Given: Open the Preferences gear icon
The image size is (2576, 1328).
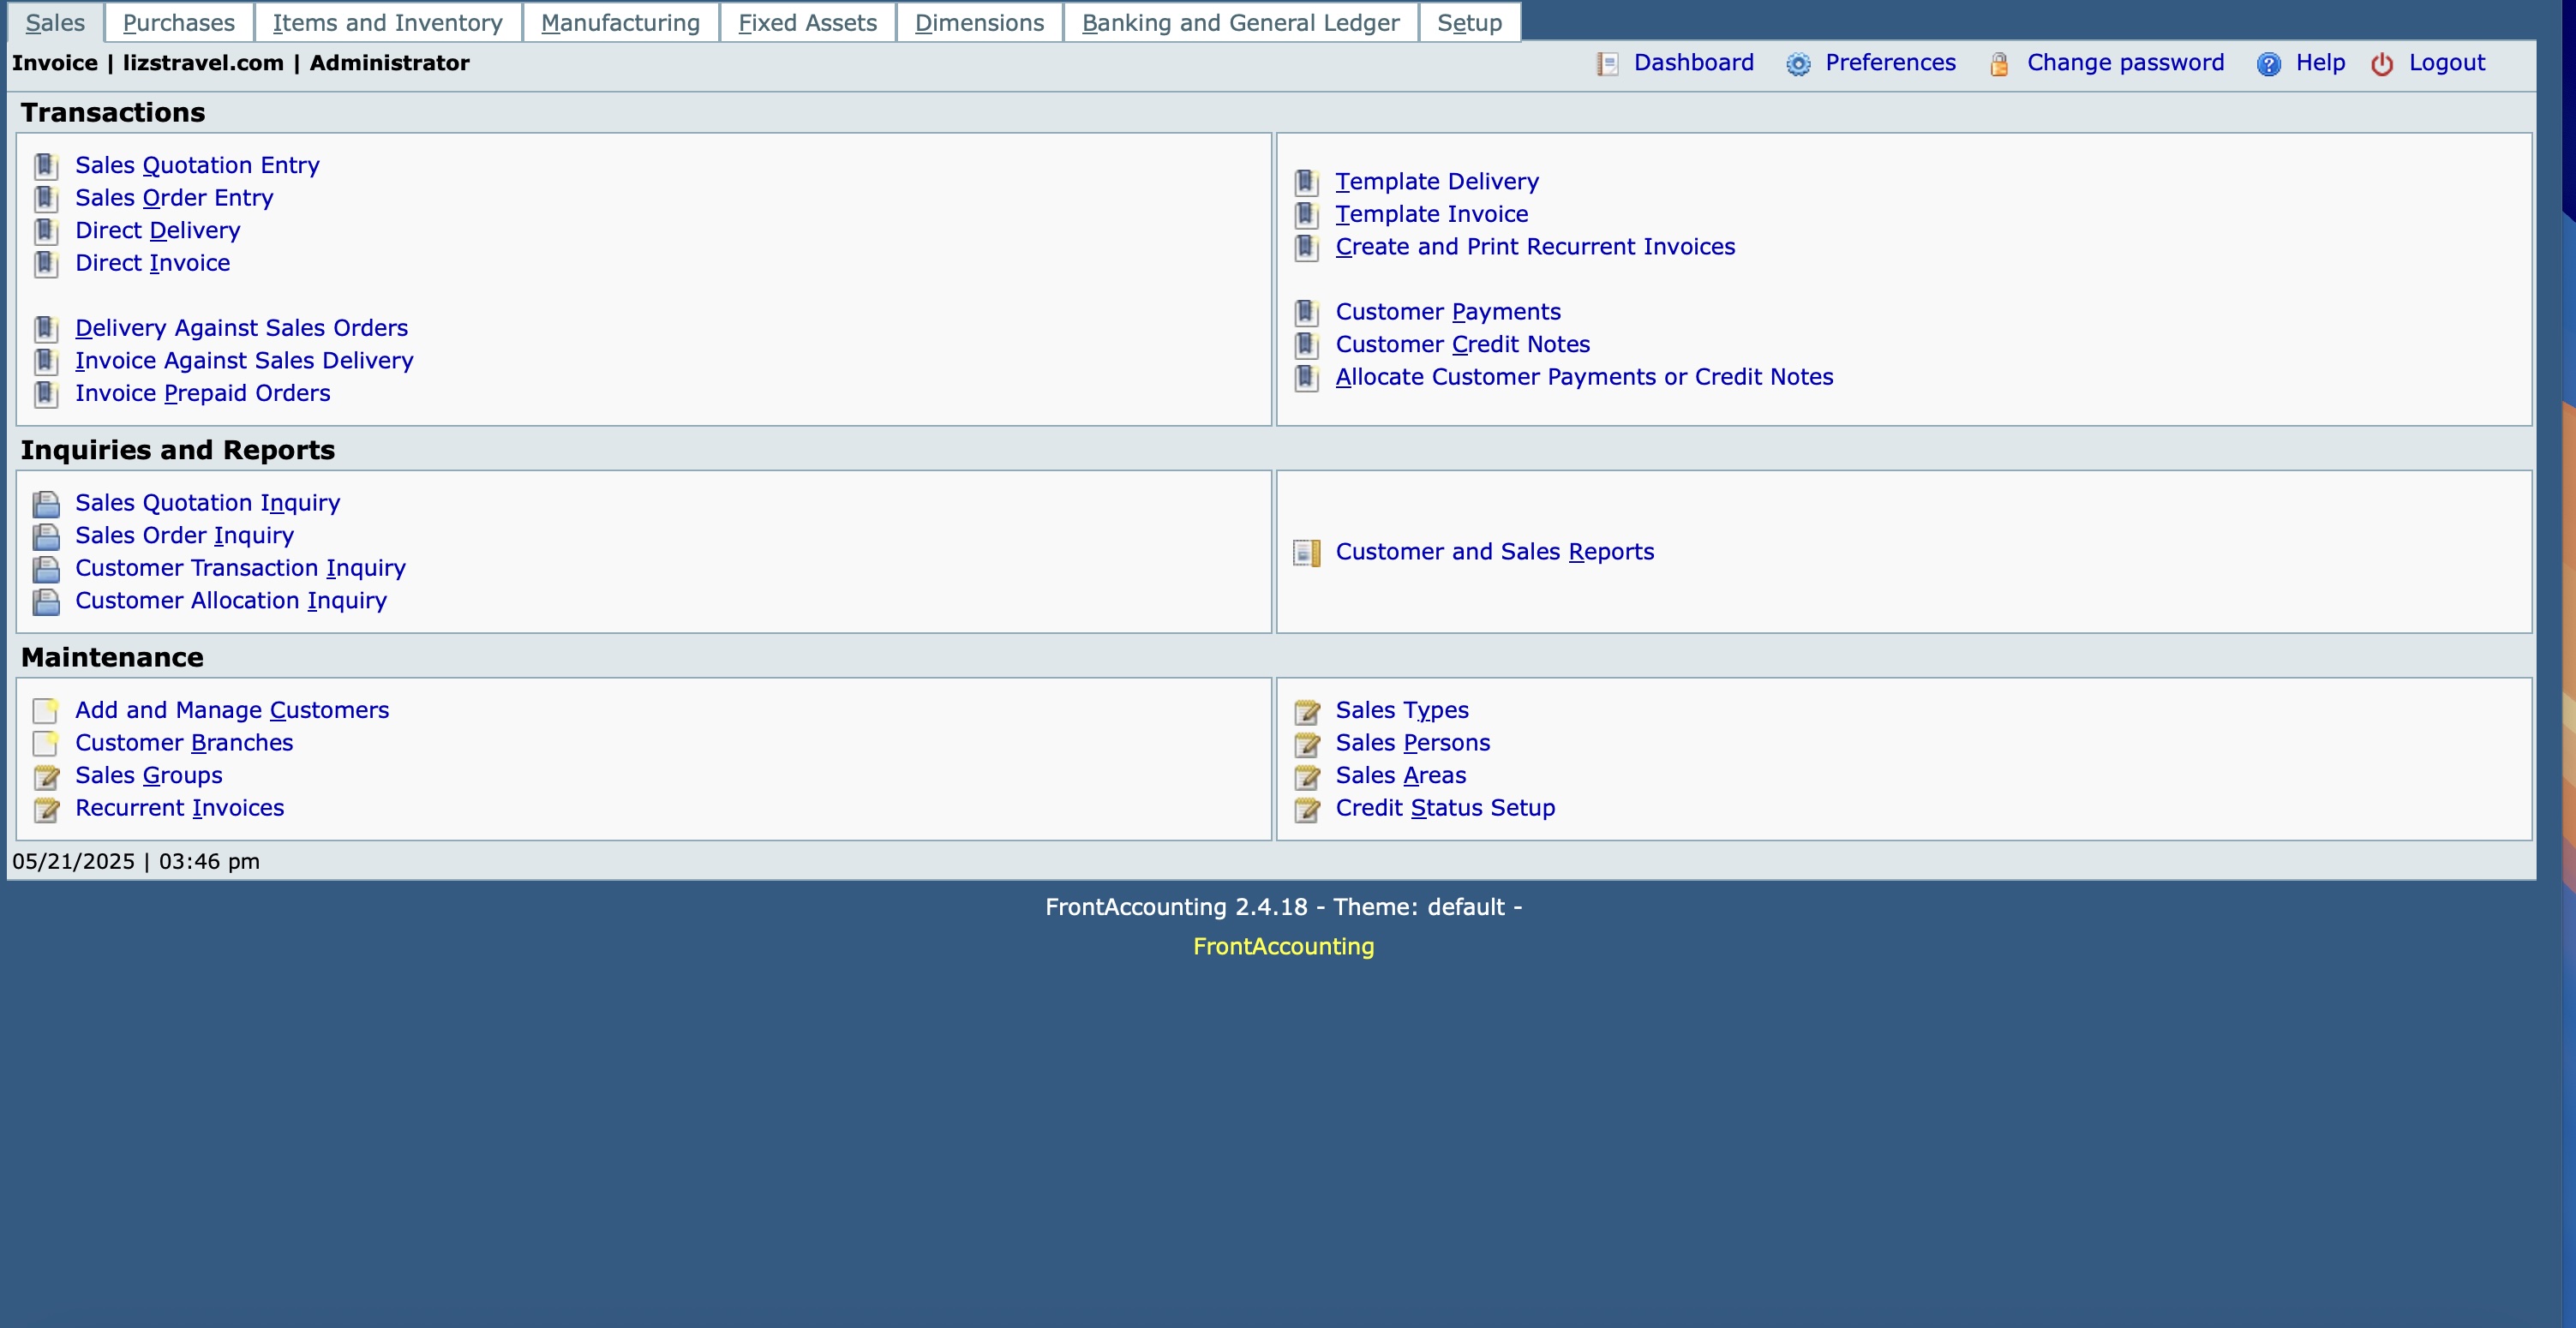Looking at the screenshot, I should 1797,63.
